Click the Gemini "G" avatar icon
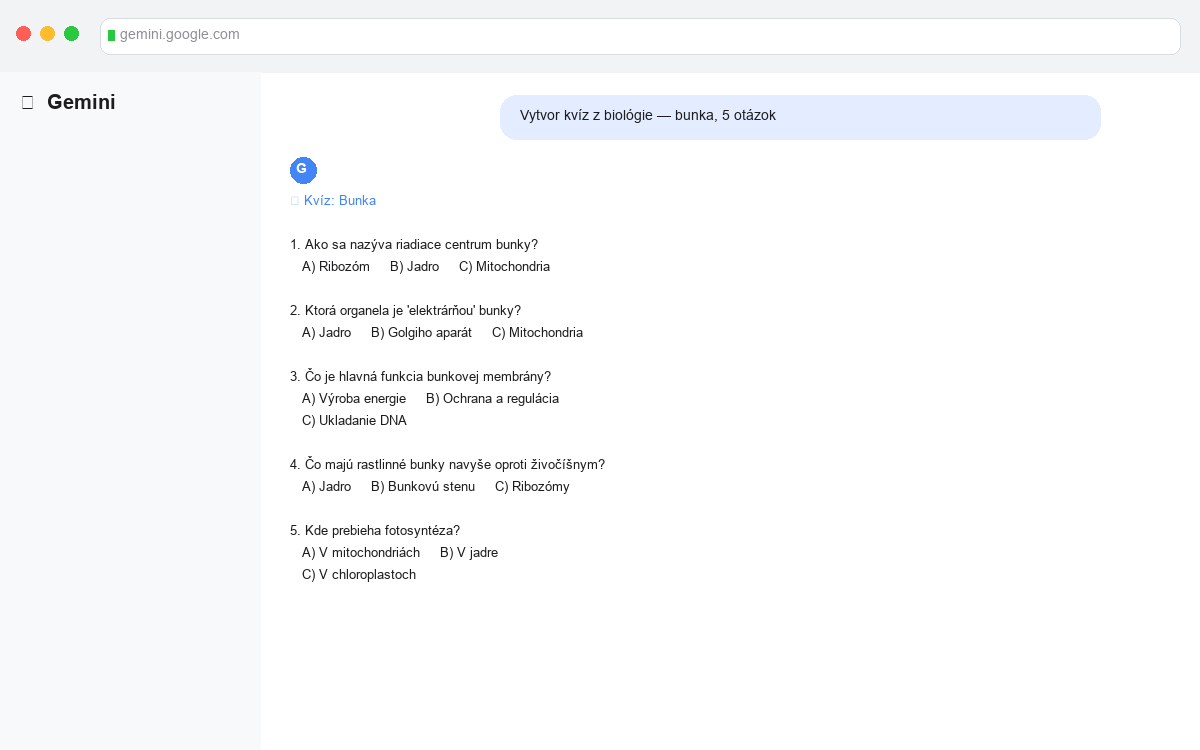Viewport: 1200px width, 750px height. [x=303, y=170]
